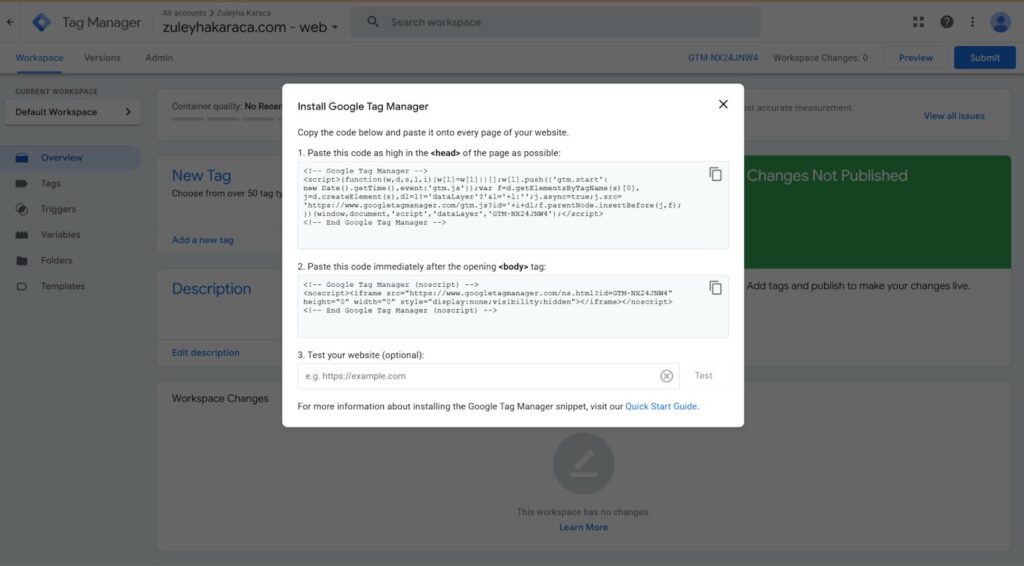Click the Tags sidebar icon

[x=22, y=183]
